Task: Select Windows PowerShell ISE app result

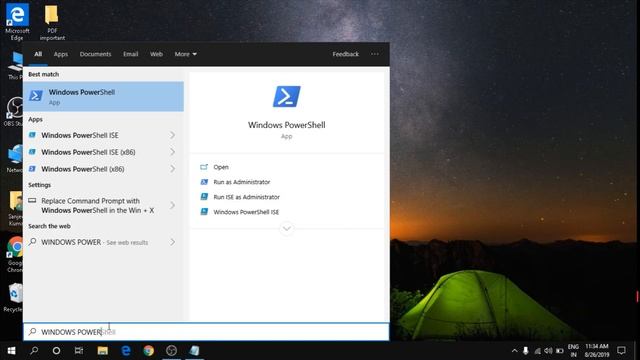Action: [80, 135]
